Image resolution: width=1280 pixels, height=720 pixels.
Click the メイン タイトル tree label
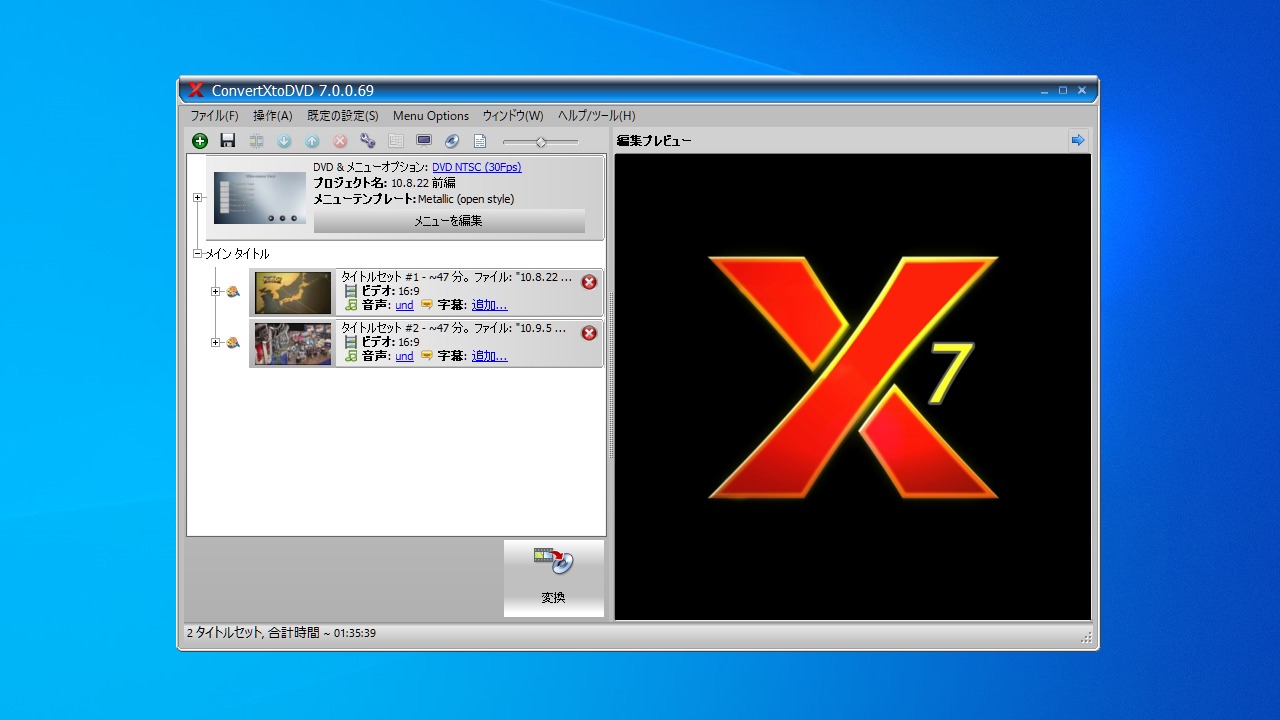click(x=237, y=254)
